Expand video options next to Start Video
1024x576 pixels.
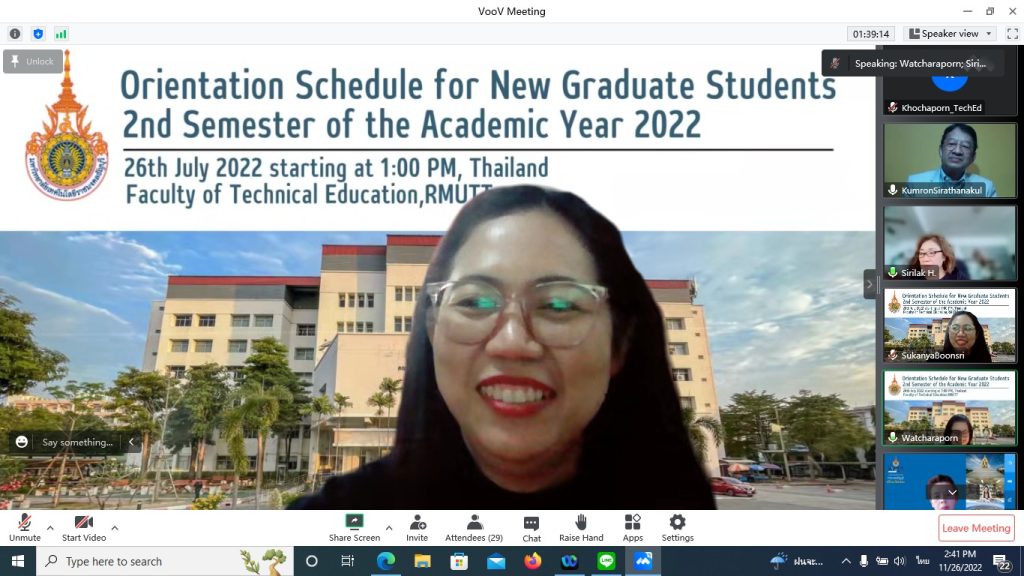point(114,528)
